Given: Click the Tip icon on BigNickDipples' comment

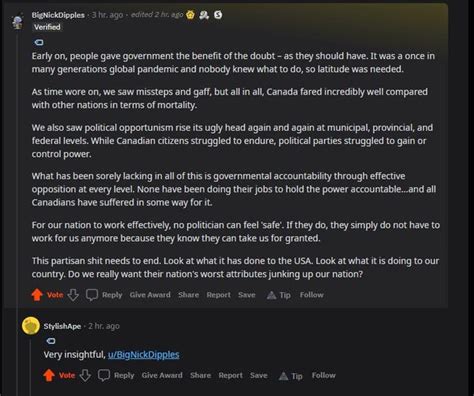Looking at the screenshot, I should tap(272, 295).
